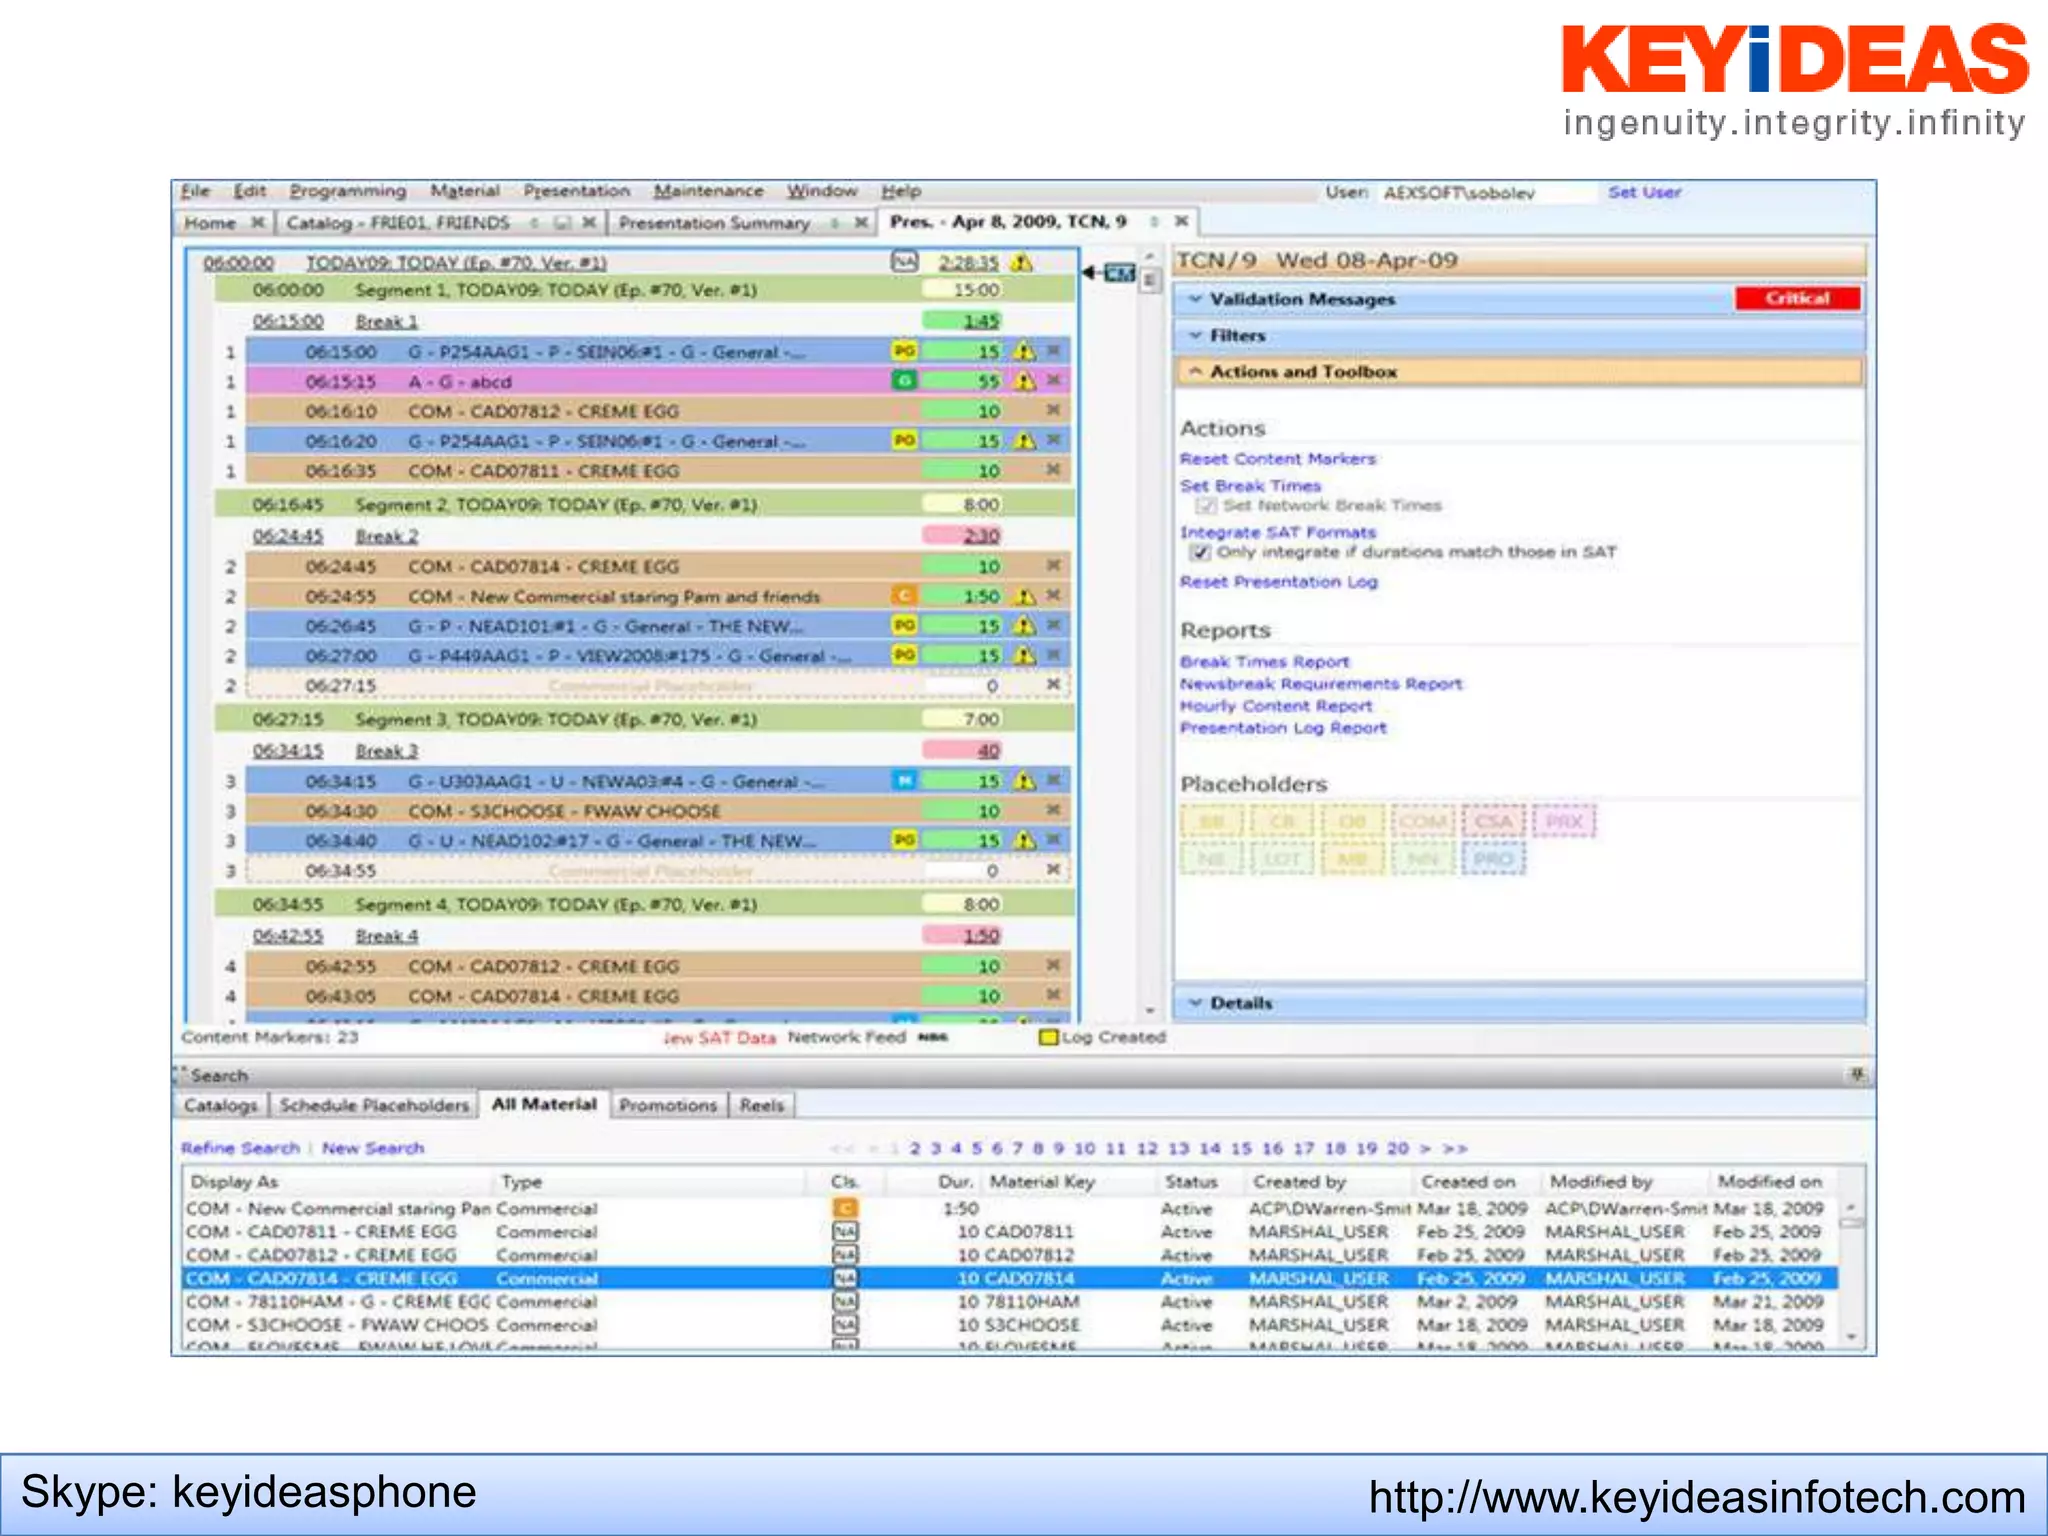
Task: Open the Maintenance menu
Action: pos(708,191)
